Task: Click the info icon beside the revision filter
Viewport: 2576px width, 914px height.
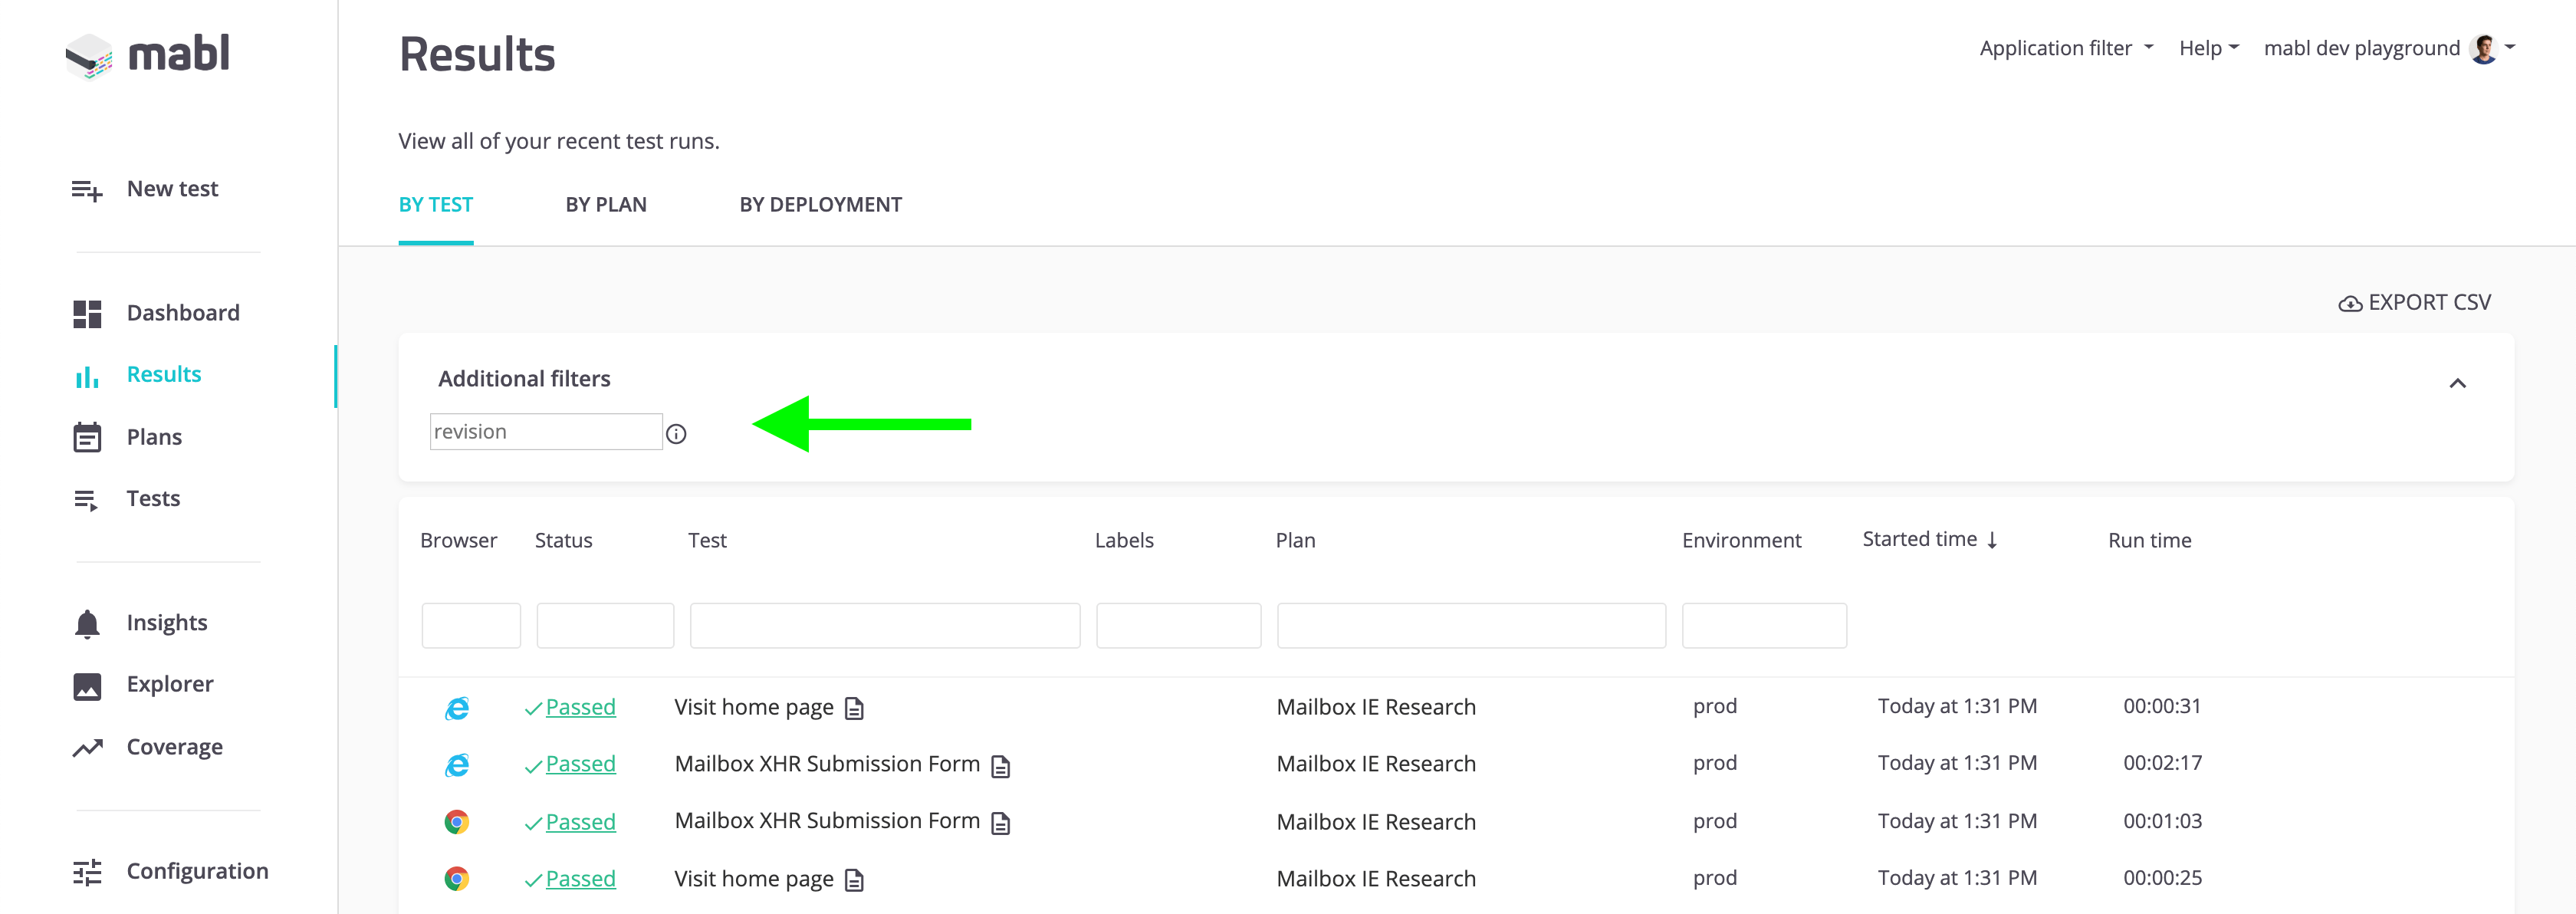Action: click(677, 433)
